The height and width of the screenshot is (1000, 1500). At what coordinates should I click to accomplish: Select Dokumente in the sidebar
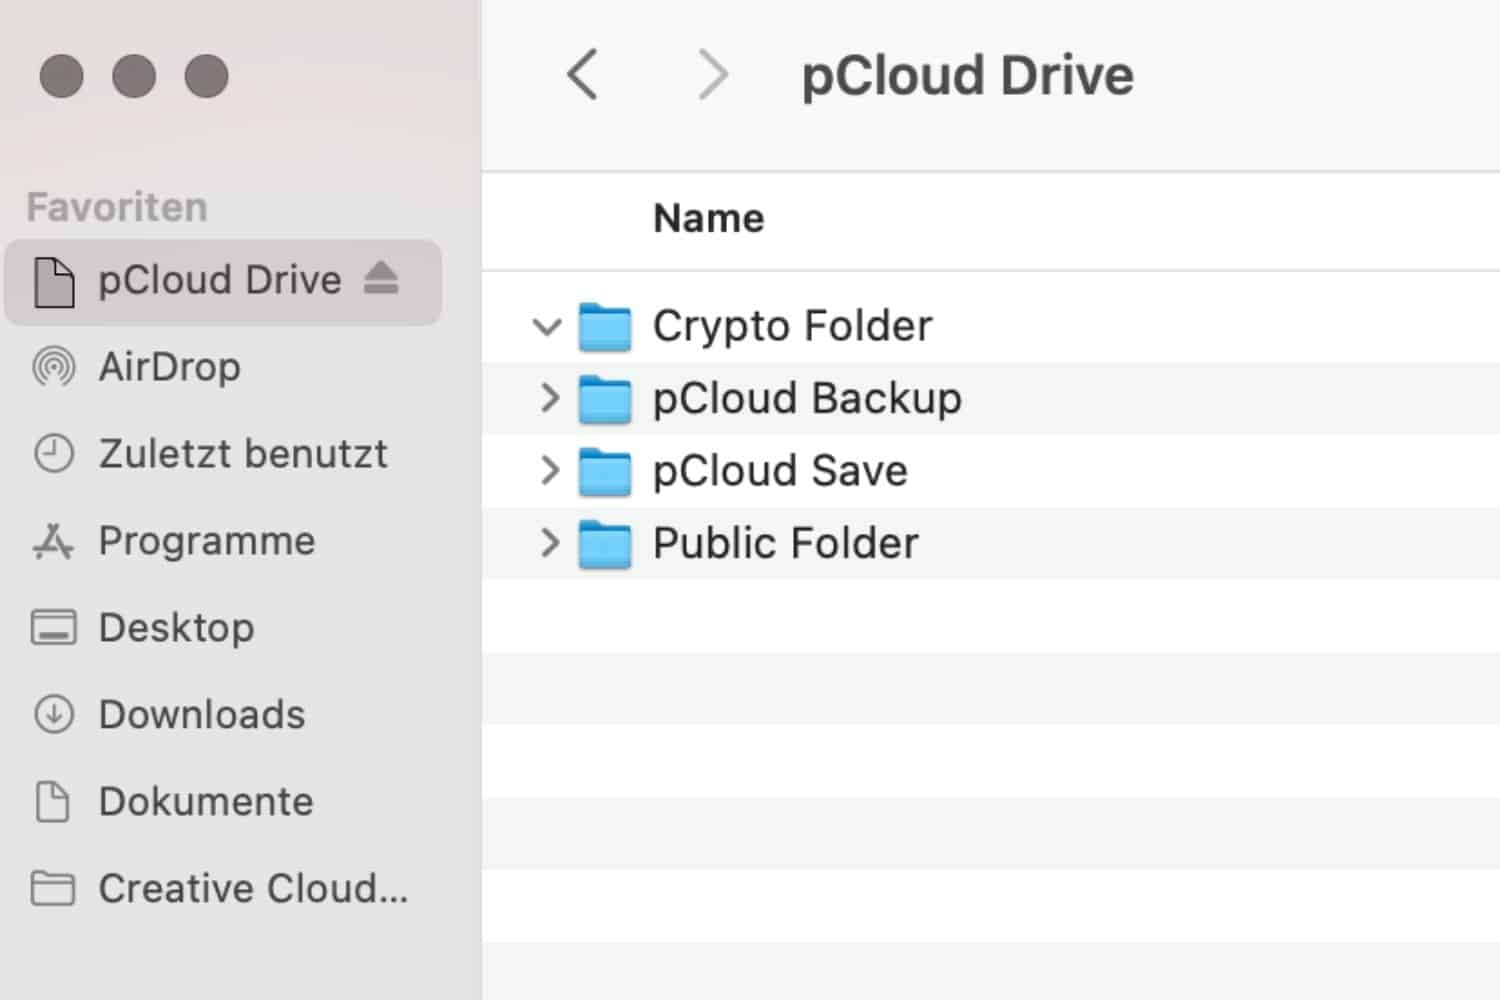[205, 802]
